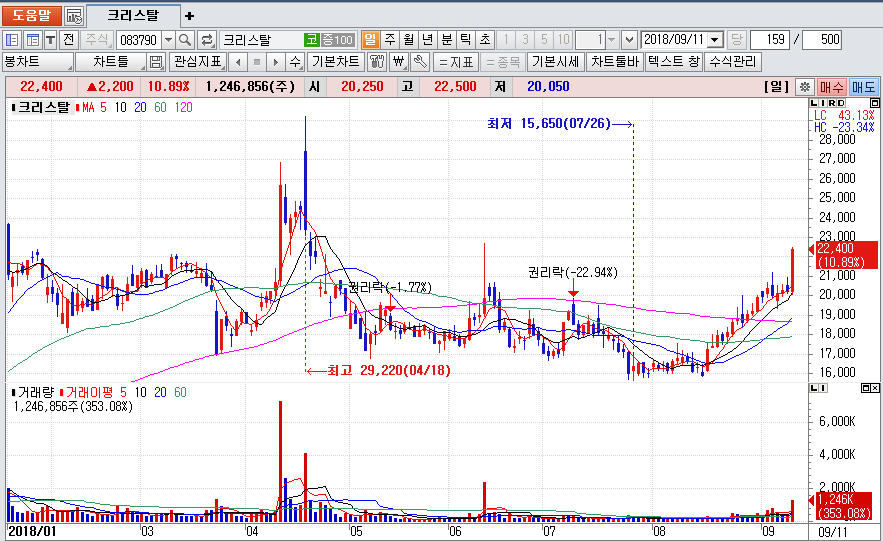The image size is (883, 541).
Task: Click the gear icon beside 매수 button
Action: pyautogui.click(x=804, y=87)
